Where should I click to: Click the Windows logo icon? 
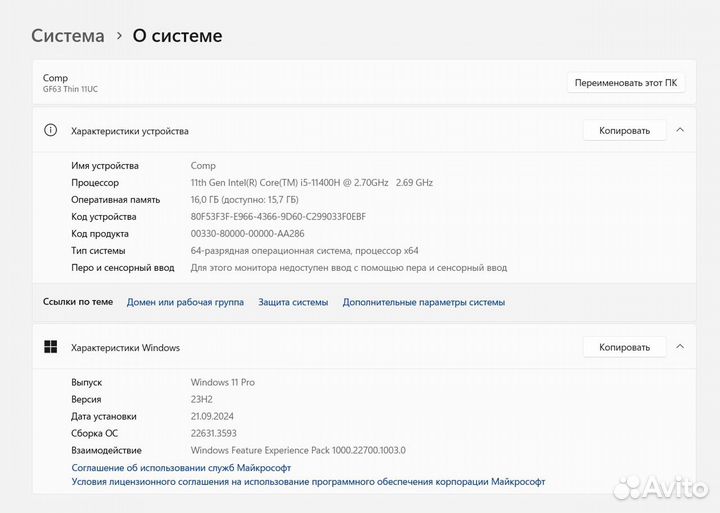pyautogui.click(x=50, y=347)
